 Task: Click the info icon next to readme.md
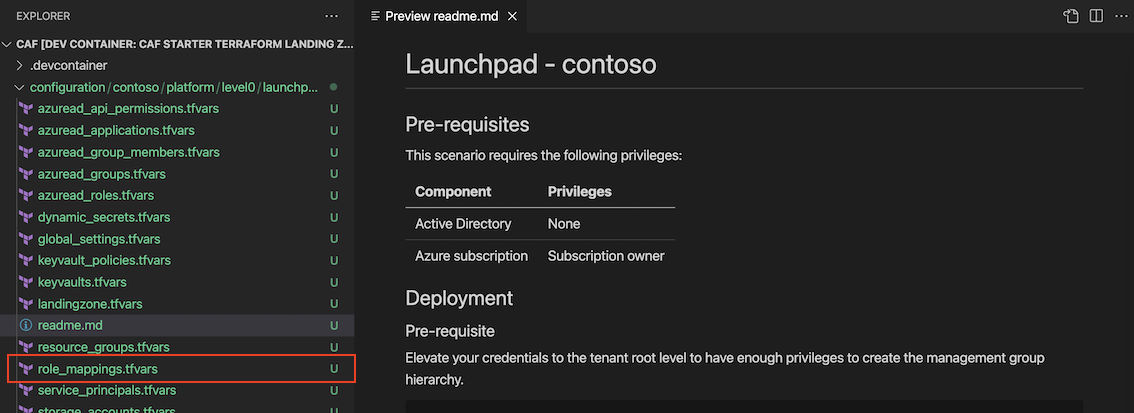(x=26, y=326)
